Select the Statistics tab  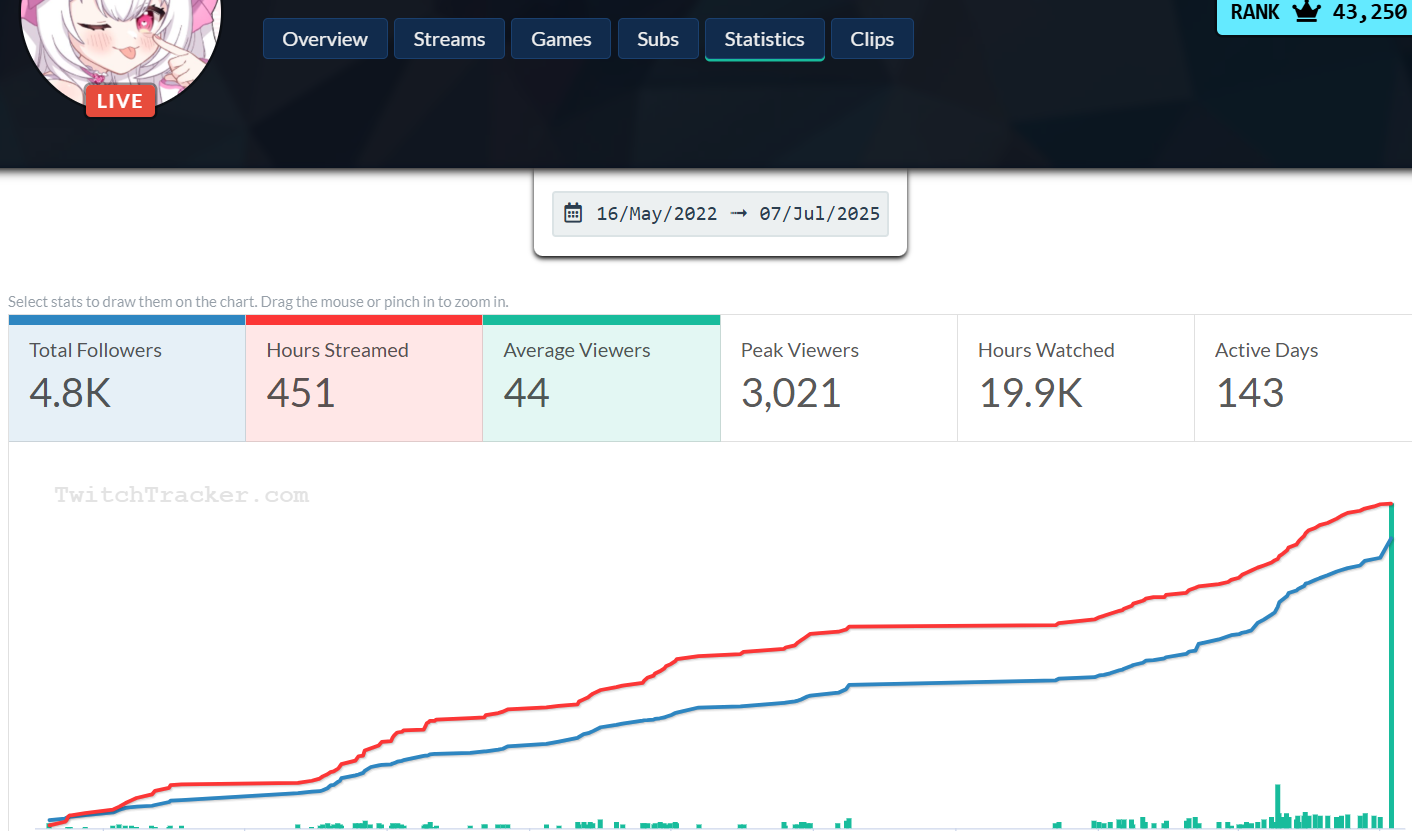[x=765, y=39]
